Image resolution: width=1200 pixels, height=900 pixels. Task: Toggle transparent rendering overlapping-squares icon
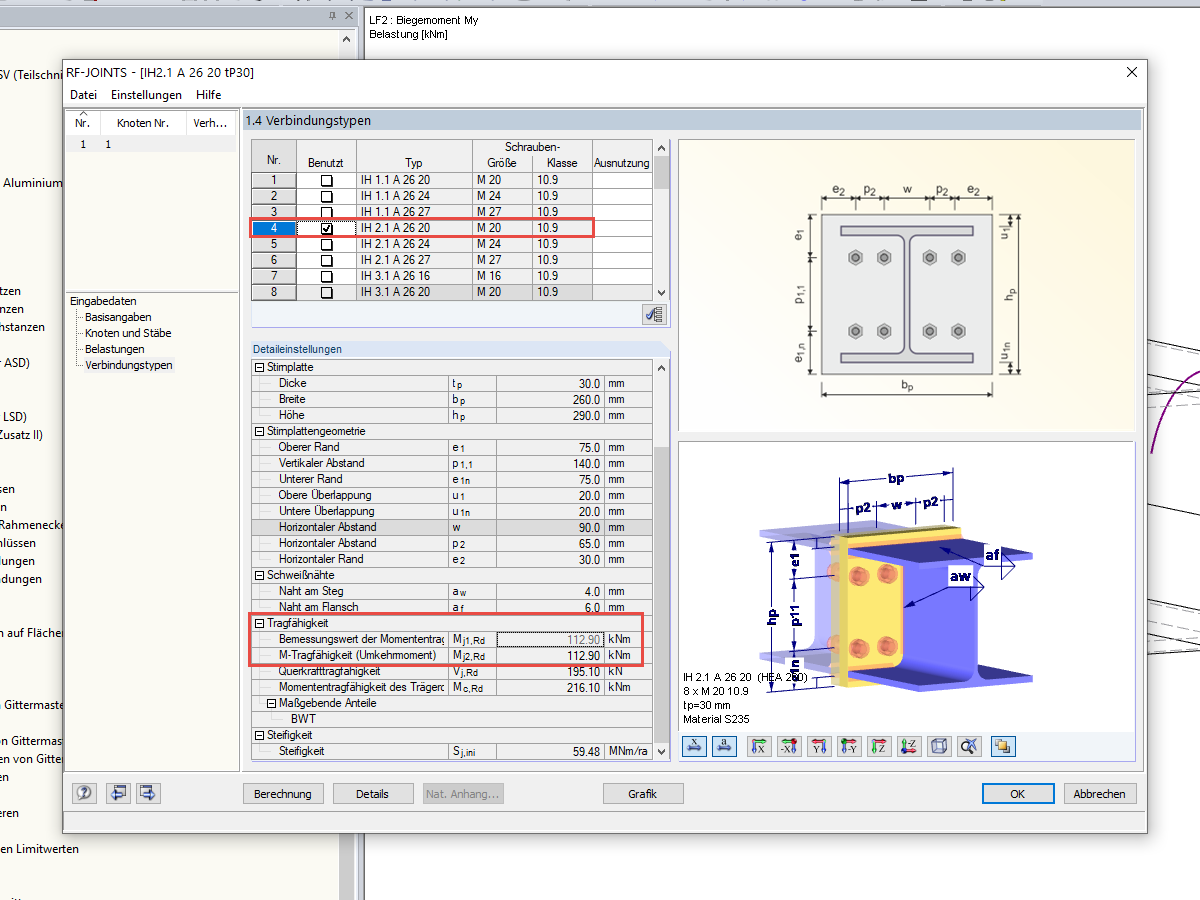(x=1003, y=745)
